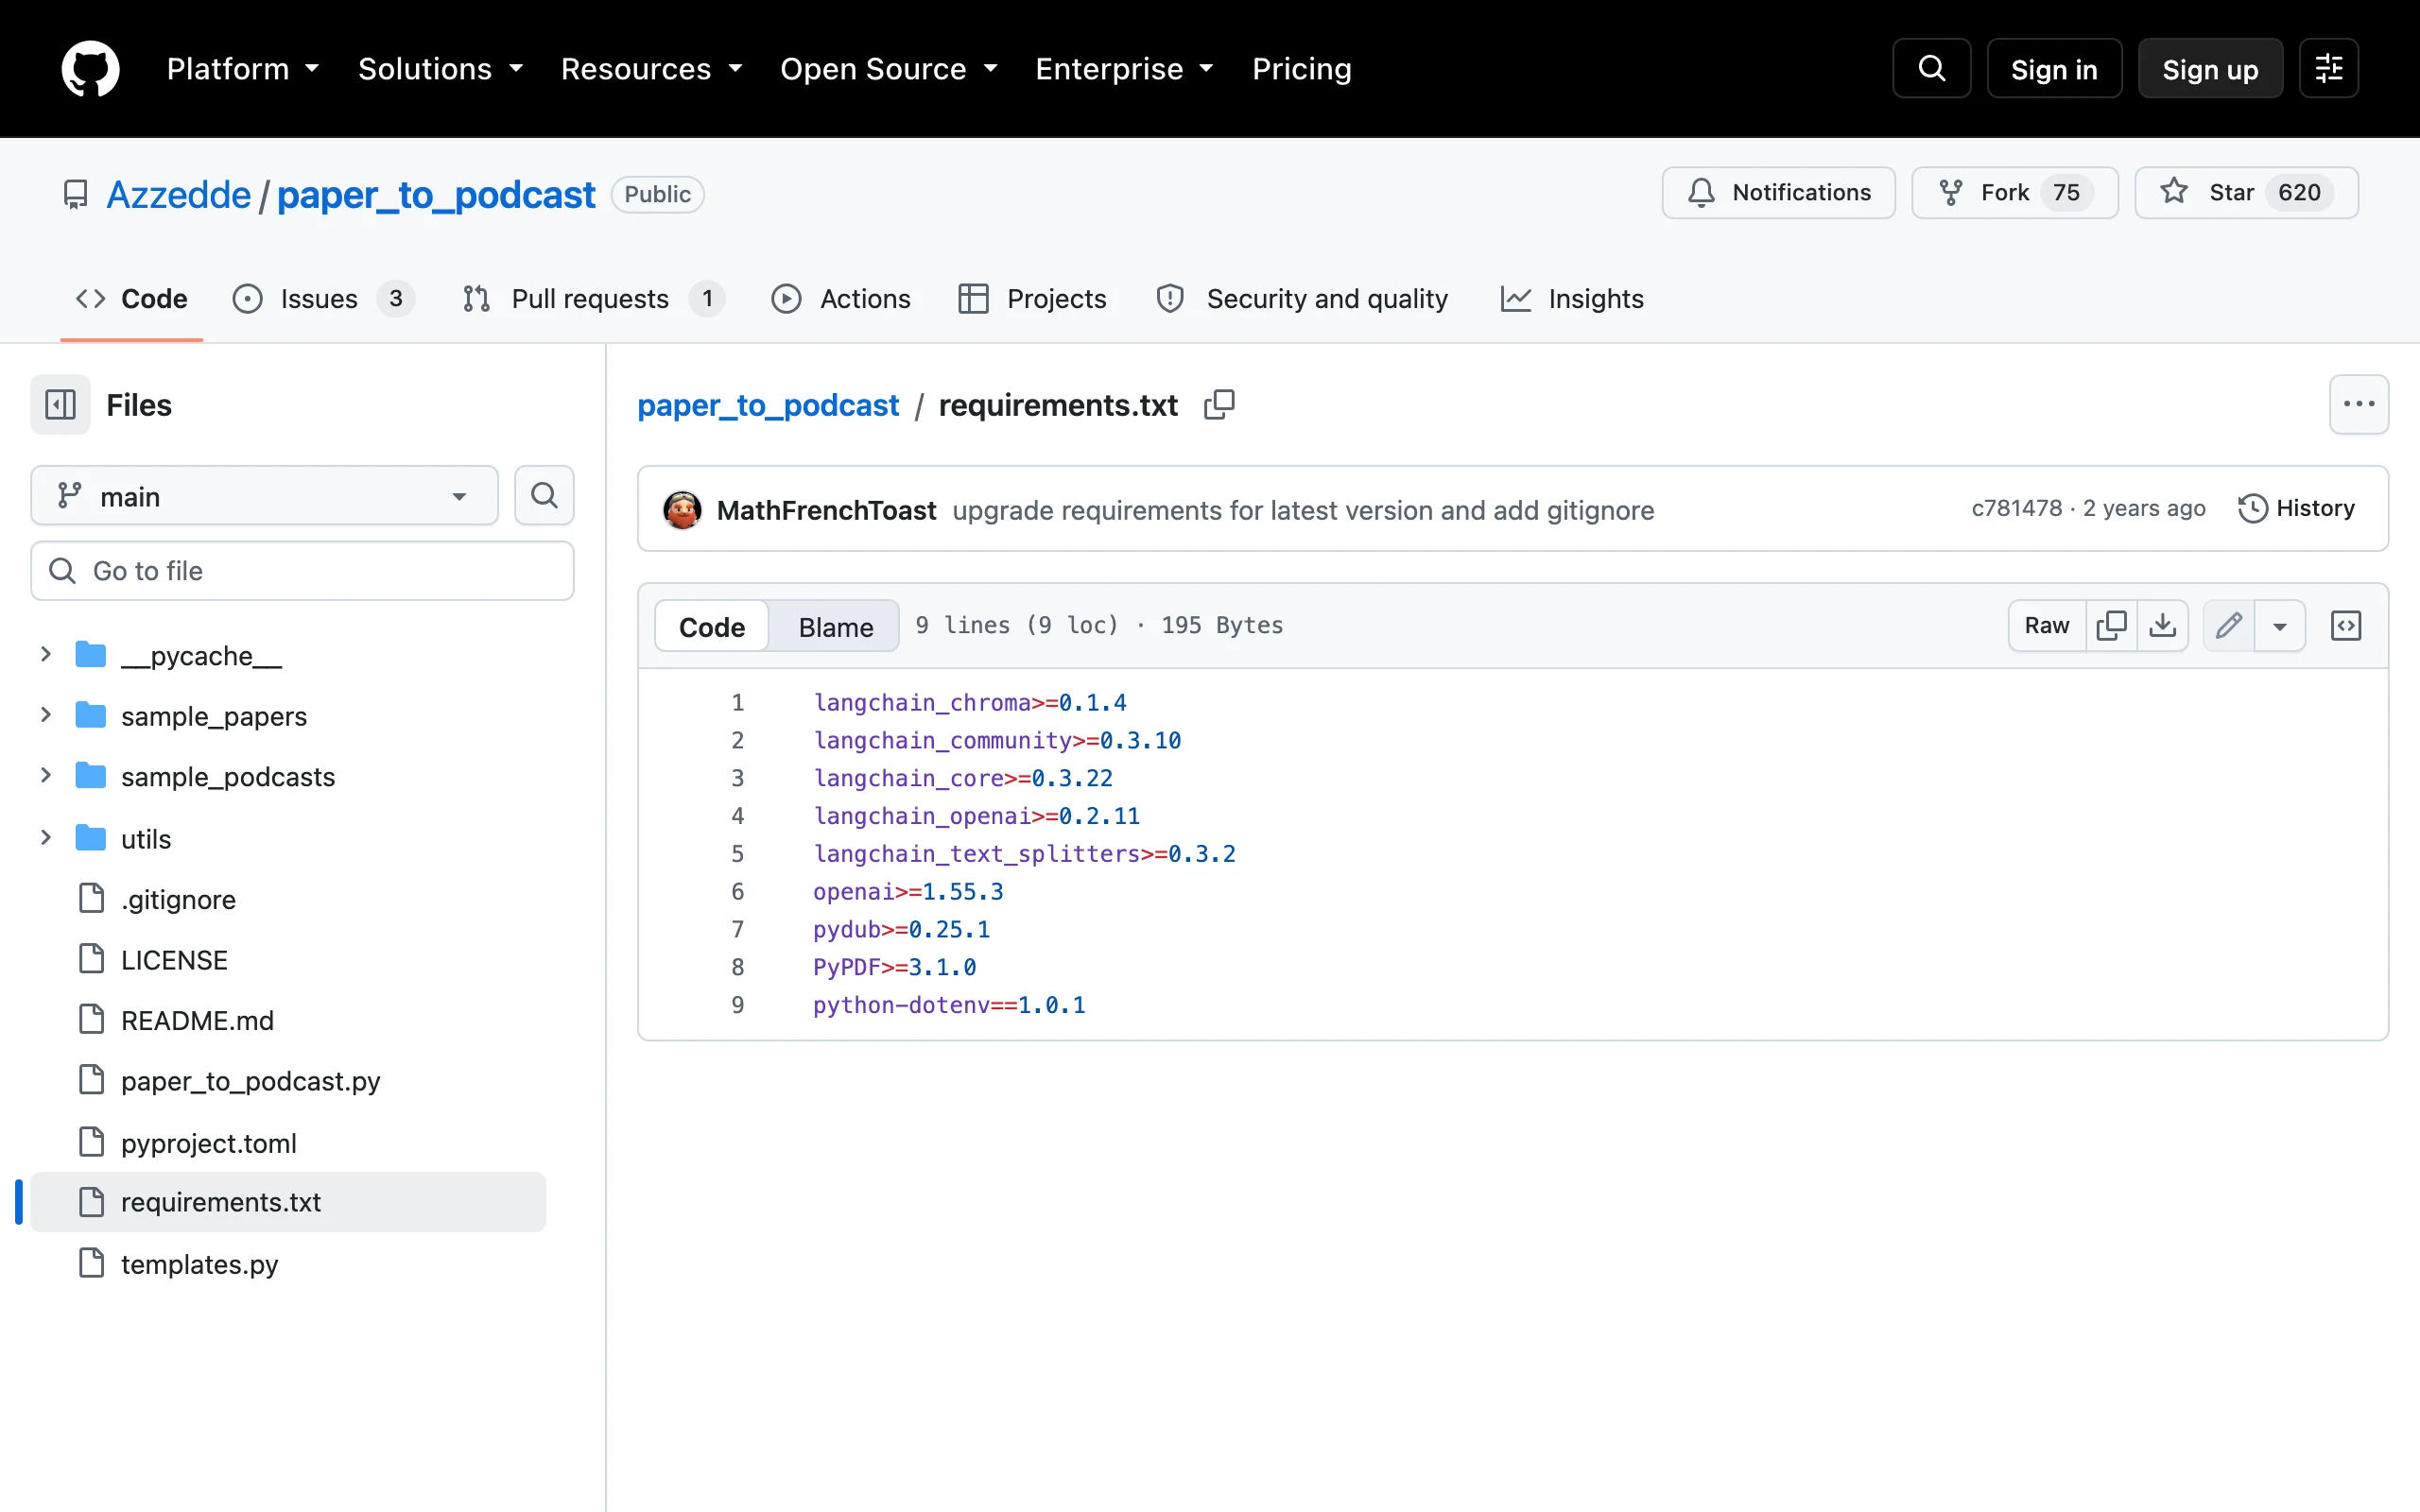The image size is (2420, 1512).
Task: Click MathFrenchToast avatar image
Action: point(682,510)
